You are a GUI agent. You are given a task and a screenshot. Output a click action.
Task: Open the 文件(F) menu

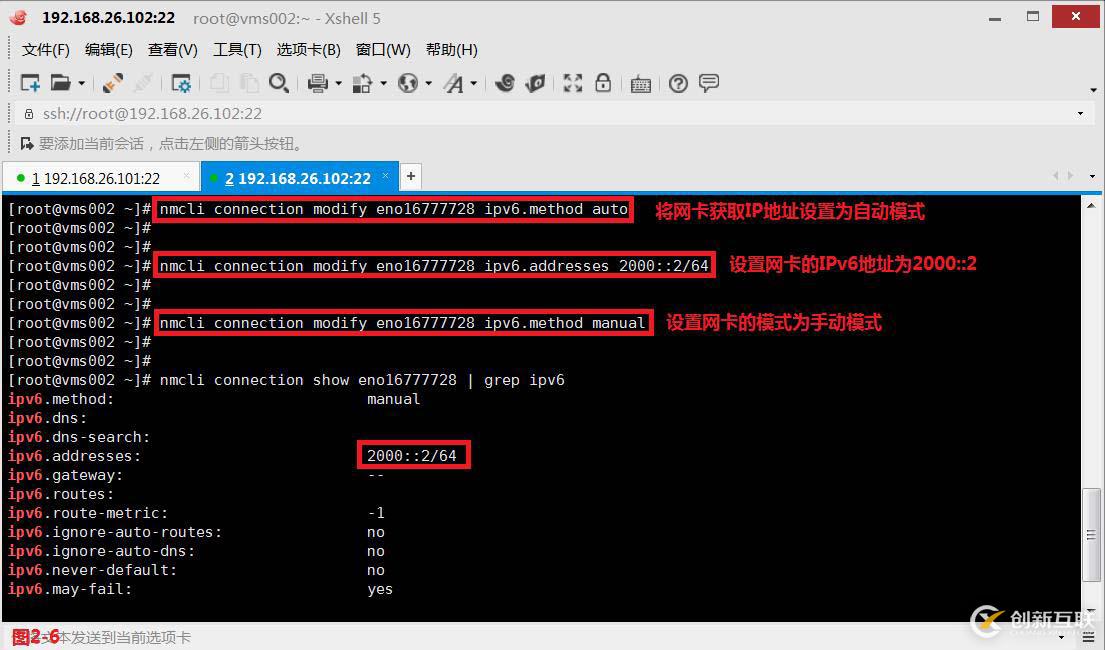tap(46, 50)
